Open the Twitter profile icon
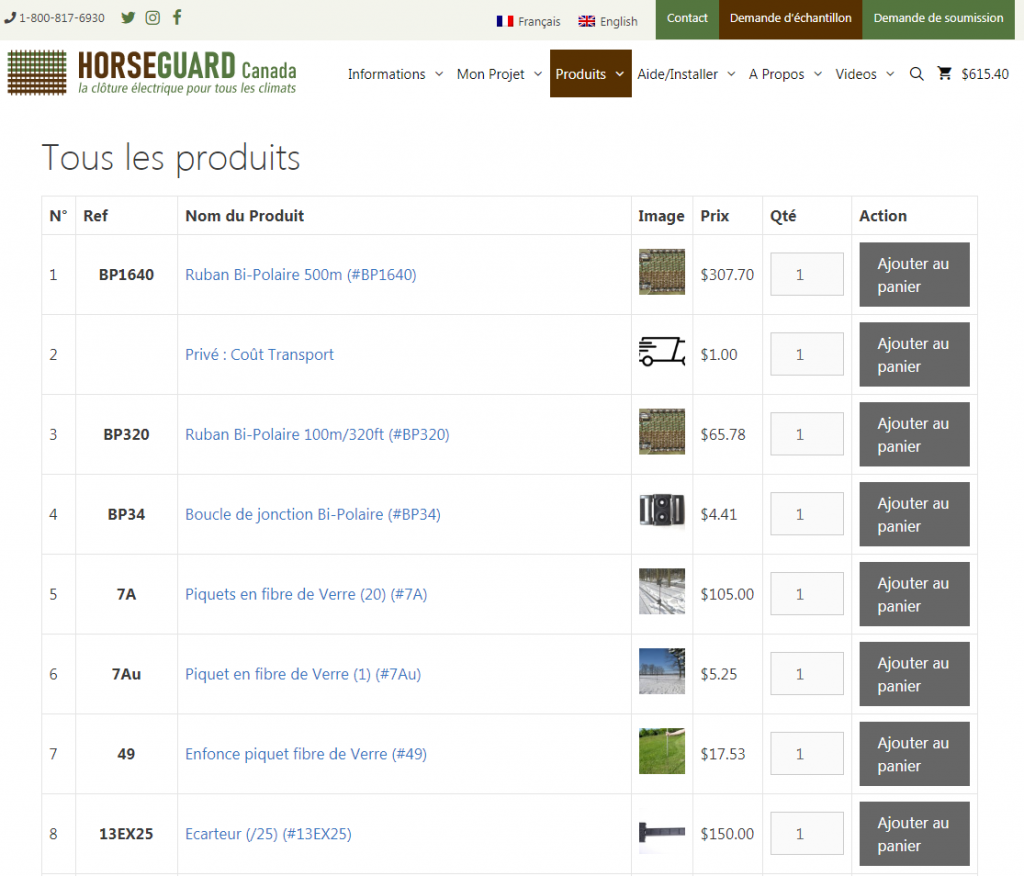Viewport: 1024px width, 876px height. tap(128, 18)
